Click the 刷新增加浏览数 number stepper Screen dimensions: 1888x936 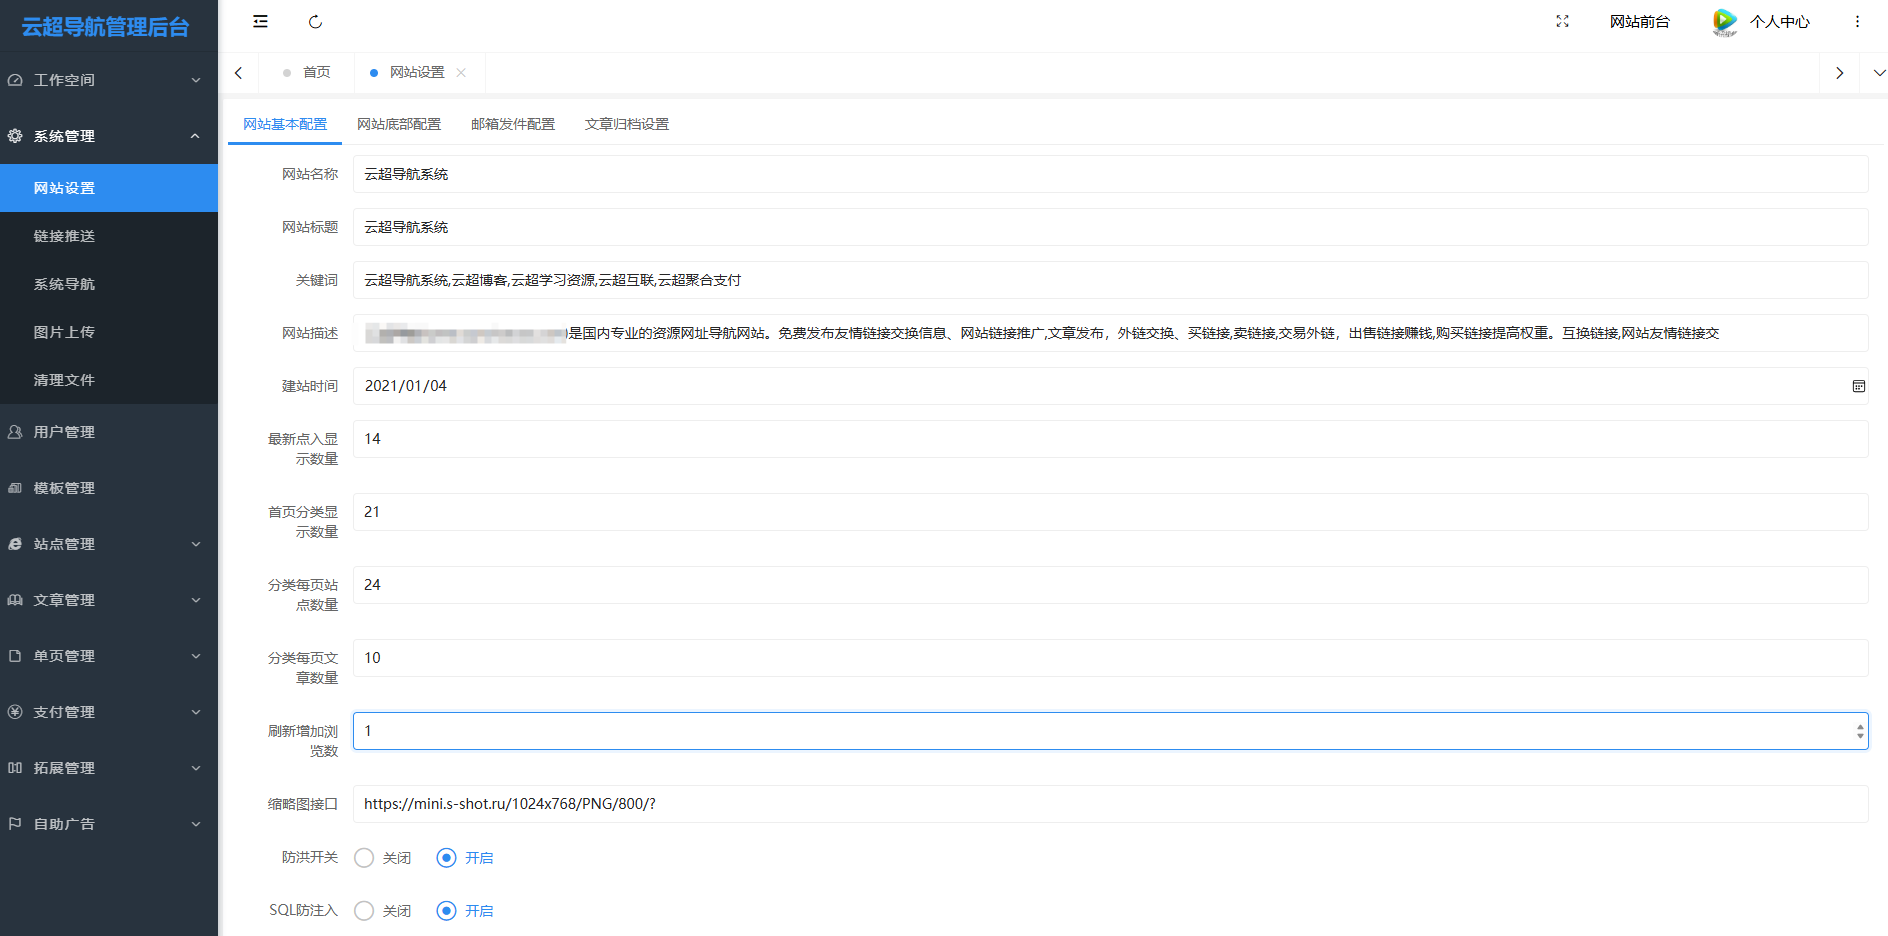point(1859,731)
